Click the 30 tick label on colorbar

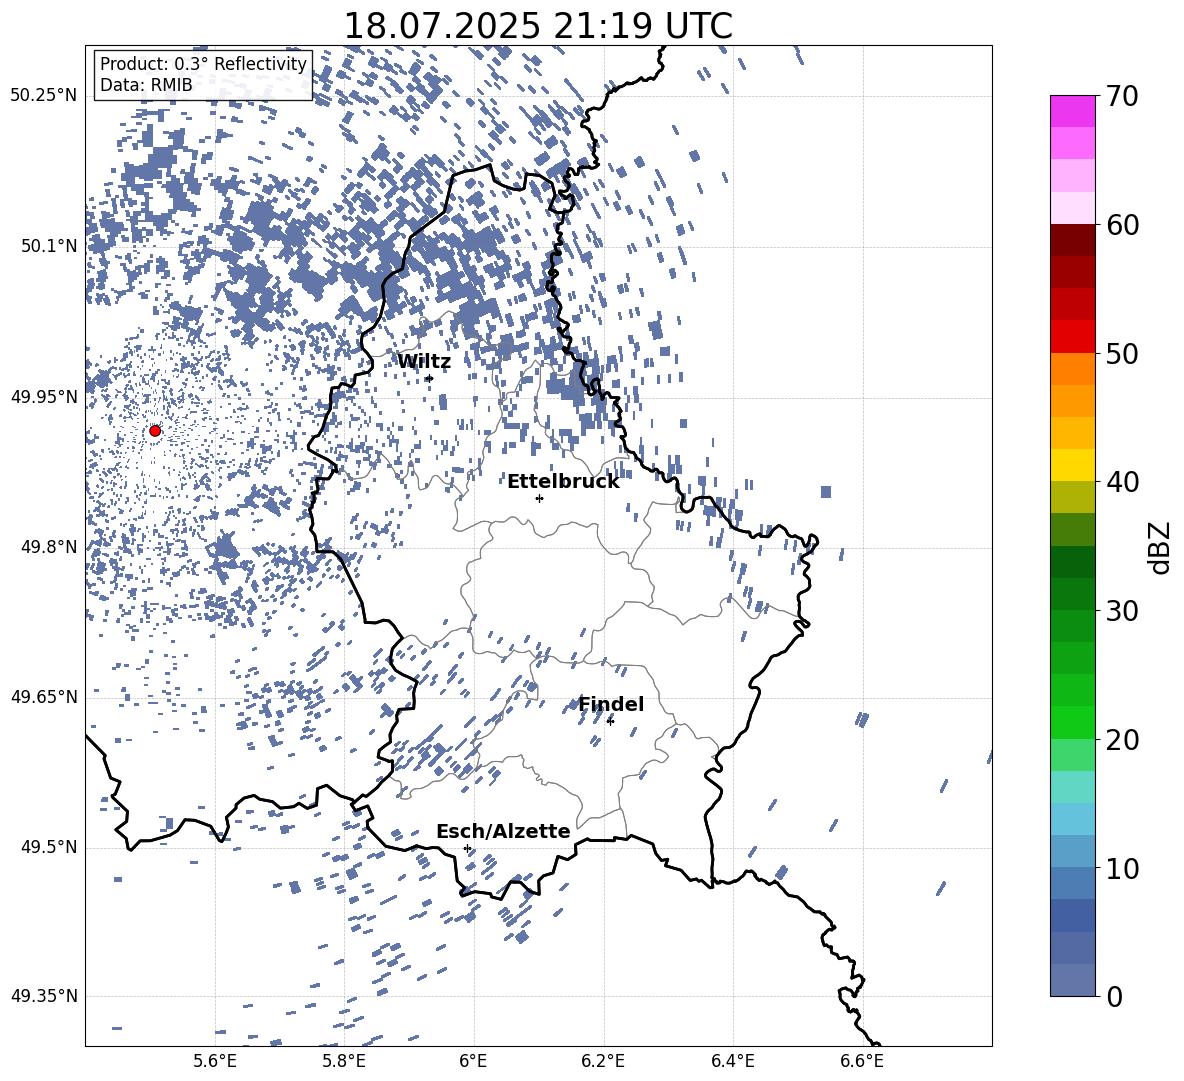[1123, 611]
